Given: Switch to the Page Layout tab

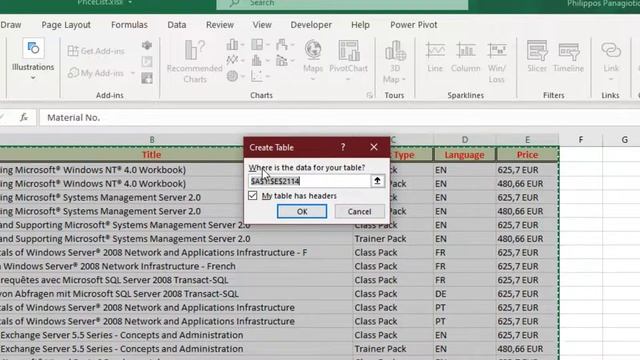Looking at the screenshot, I should click(x=66, y=25).
